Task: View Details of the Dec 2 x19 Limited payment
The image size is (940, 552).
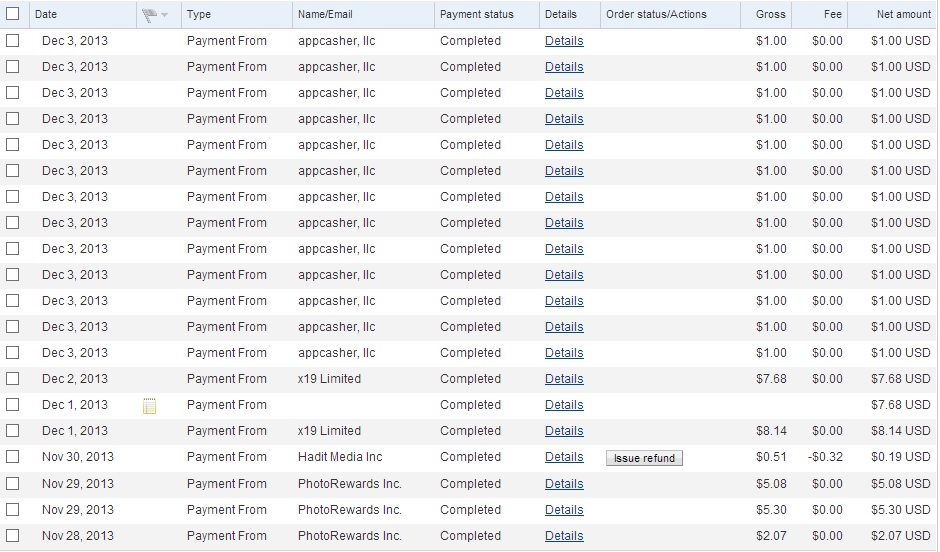Action: coord(564,379)
